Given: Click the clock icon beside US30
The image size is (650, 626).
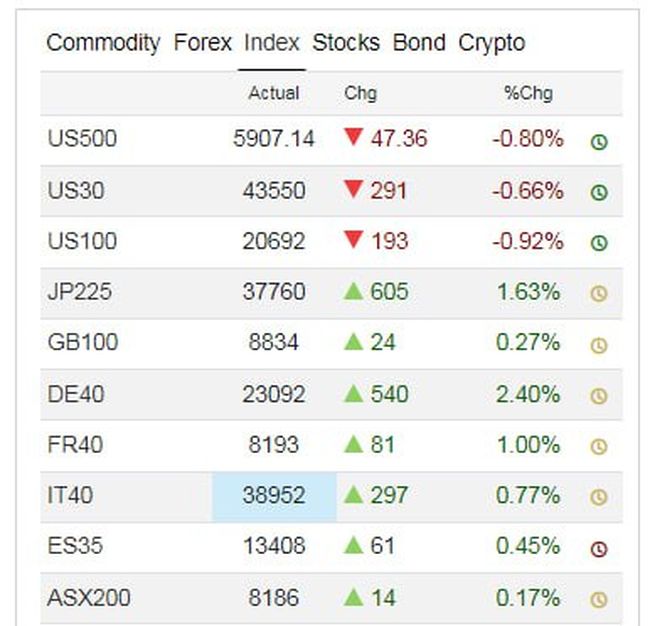Looking at the screenshot, I should 599,192.
